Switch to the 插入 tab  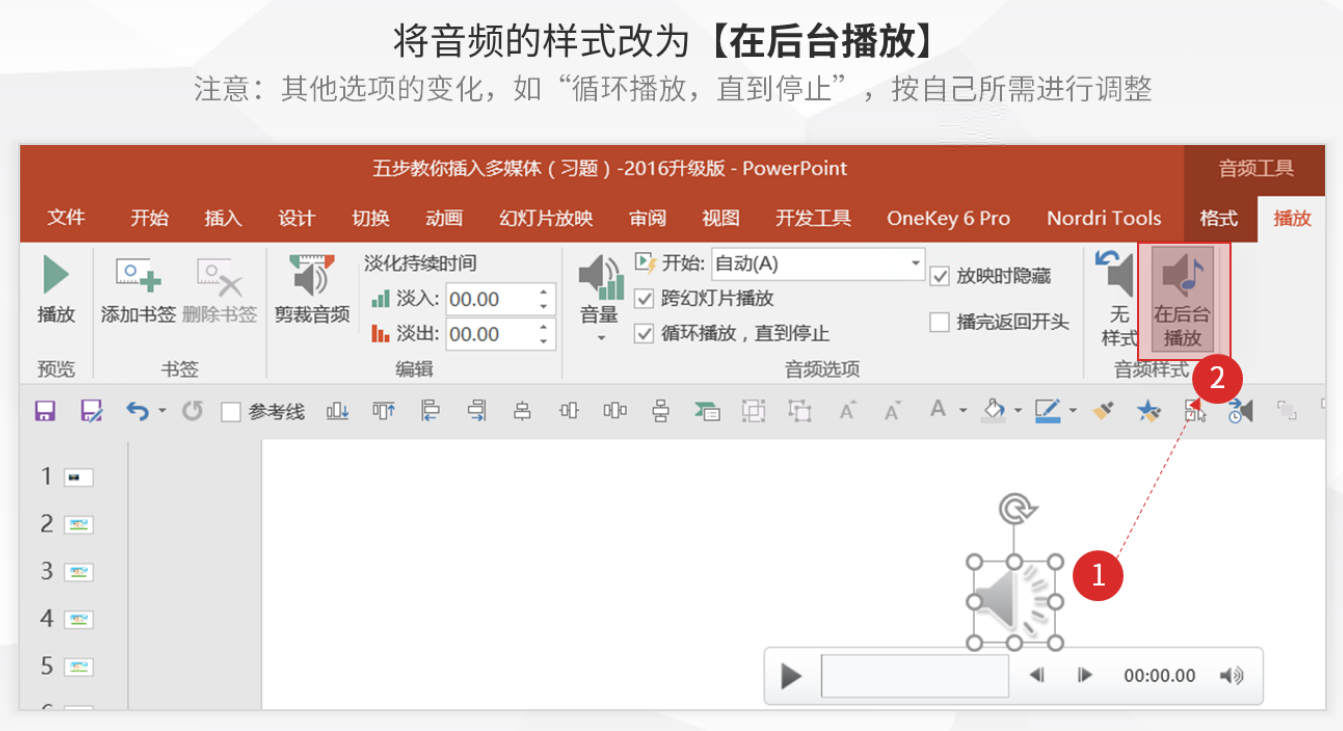point(223,218)
